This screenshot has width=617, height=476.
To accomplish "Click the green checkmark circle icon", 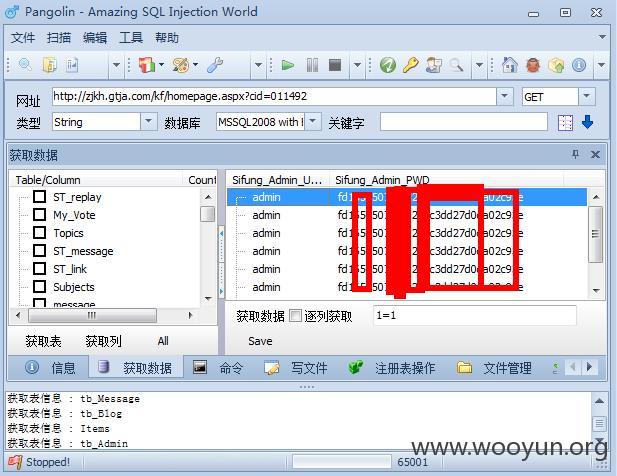I will [x=388, y=65].
